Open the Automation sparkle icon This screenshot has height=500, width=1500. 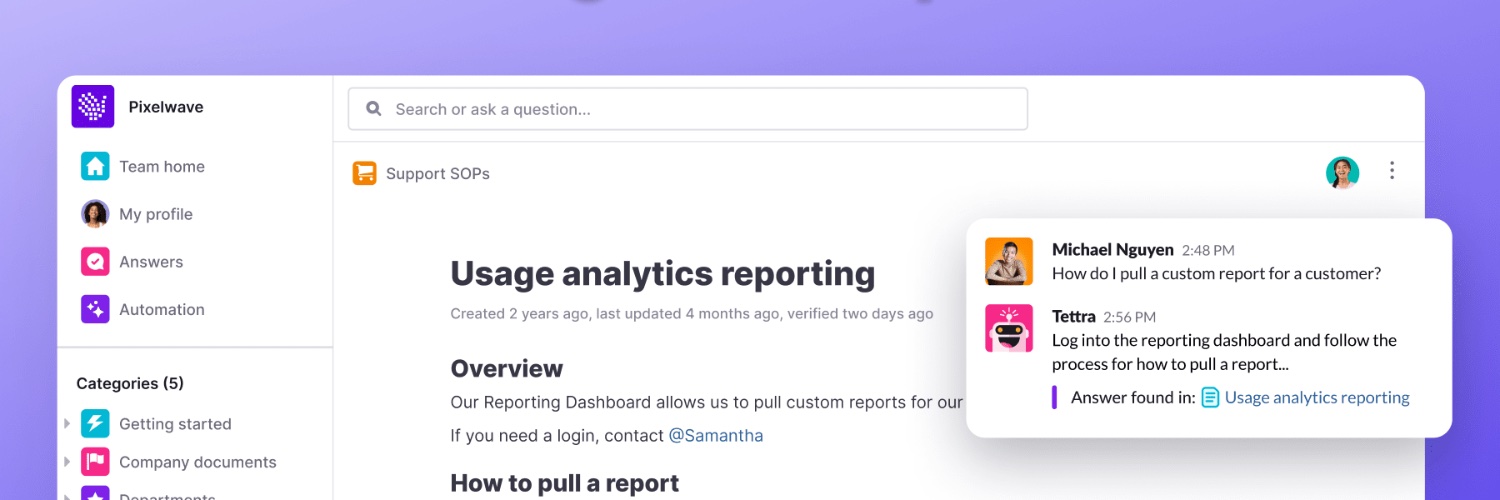point(95,309)
